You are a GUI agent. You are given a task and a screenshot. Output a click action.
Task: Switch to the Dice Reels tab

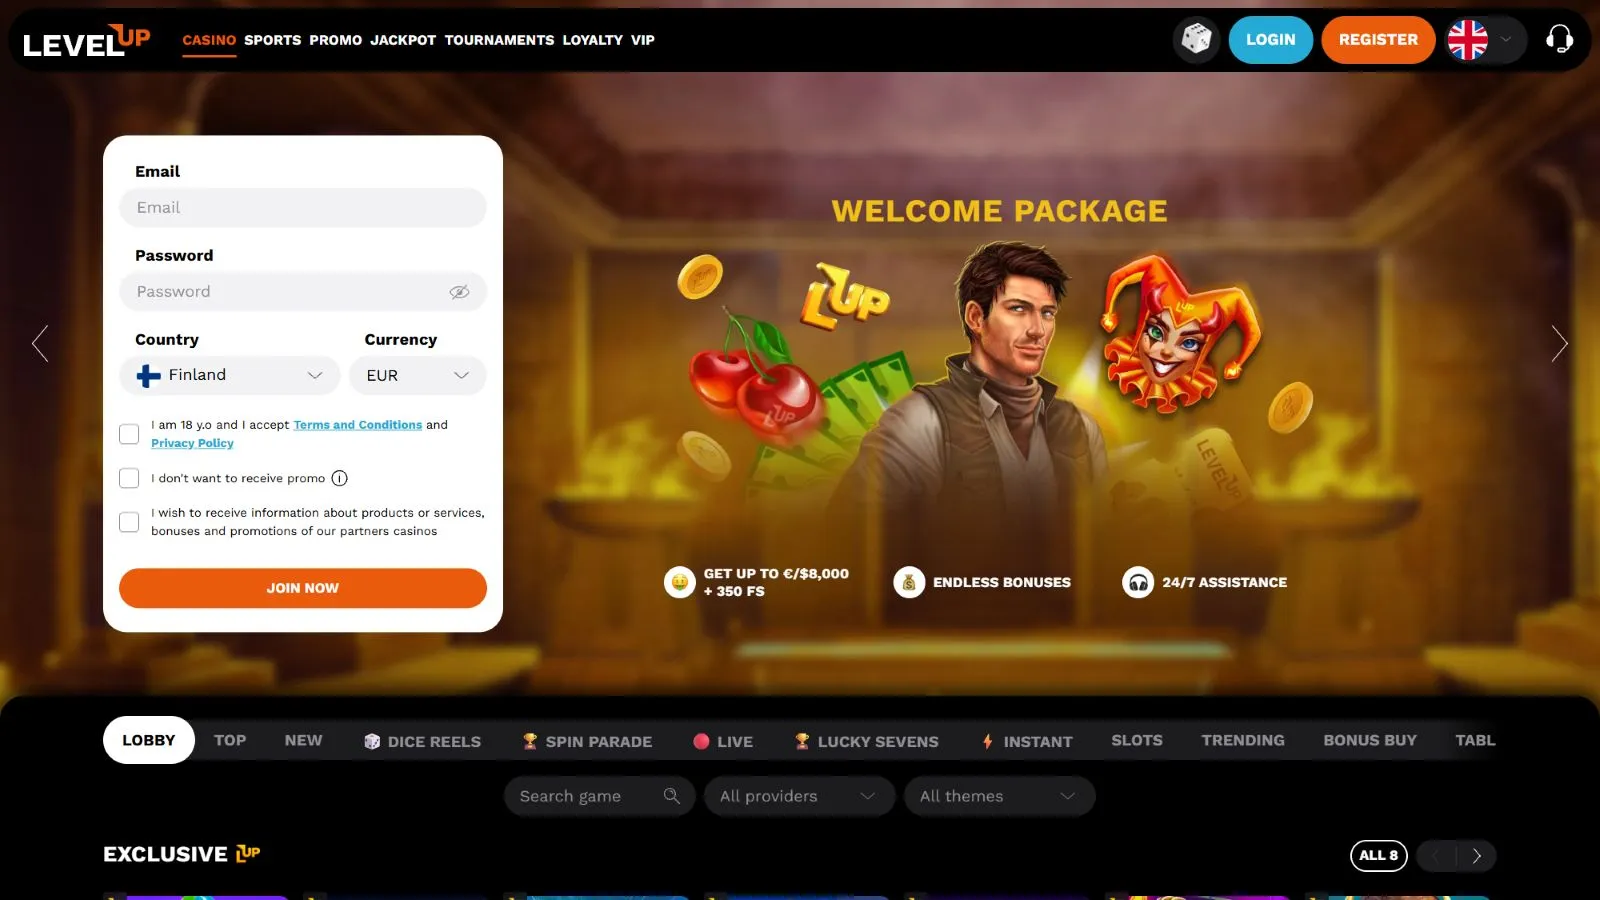[x=422, y=741]
